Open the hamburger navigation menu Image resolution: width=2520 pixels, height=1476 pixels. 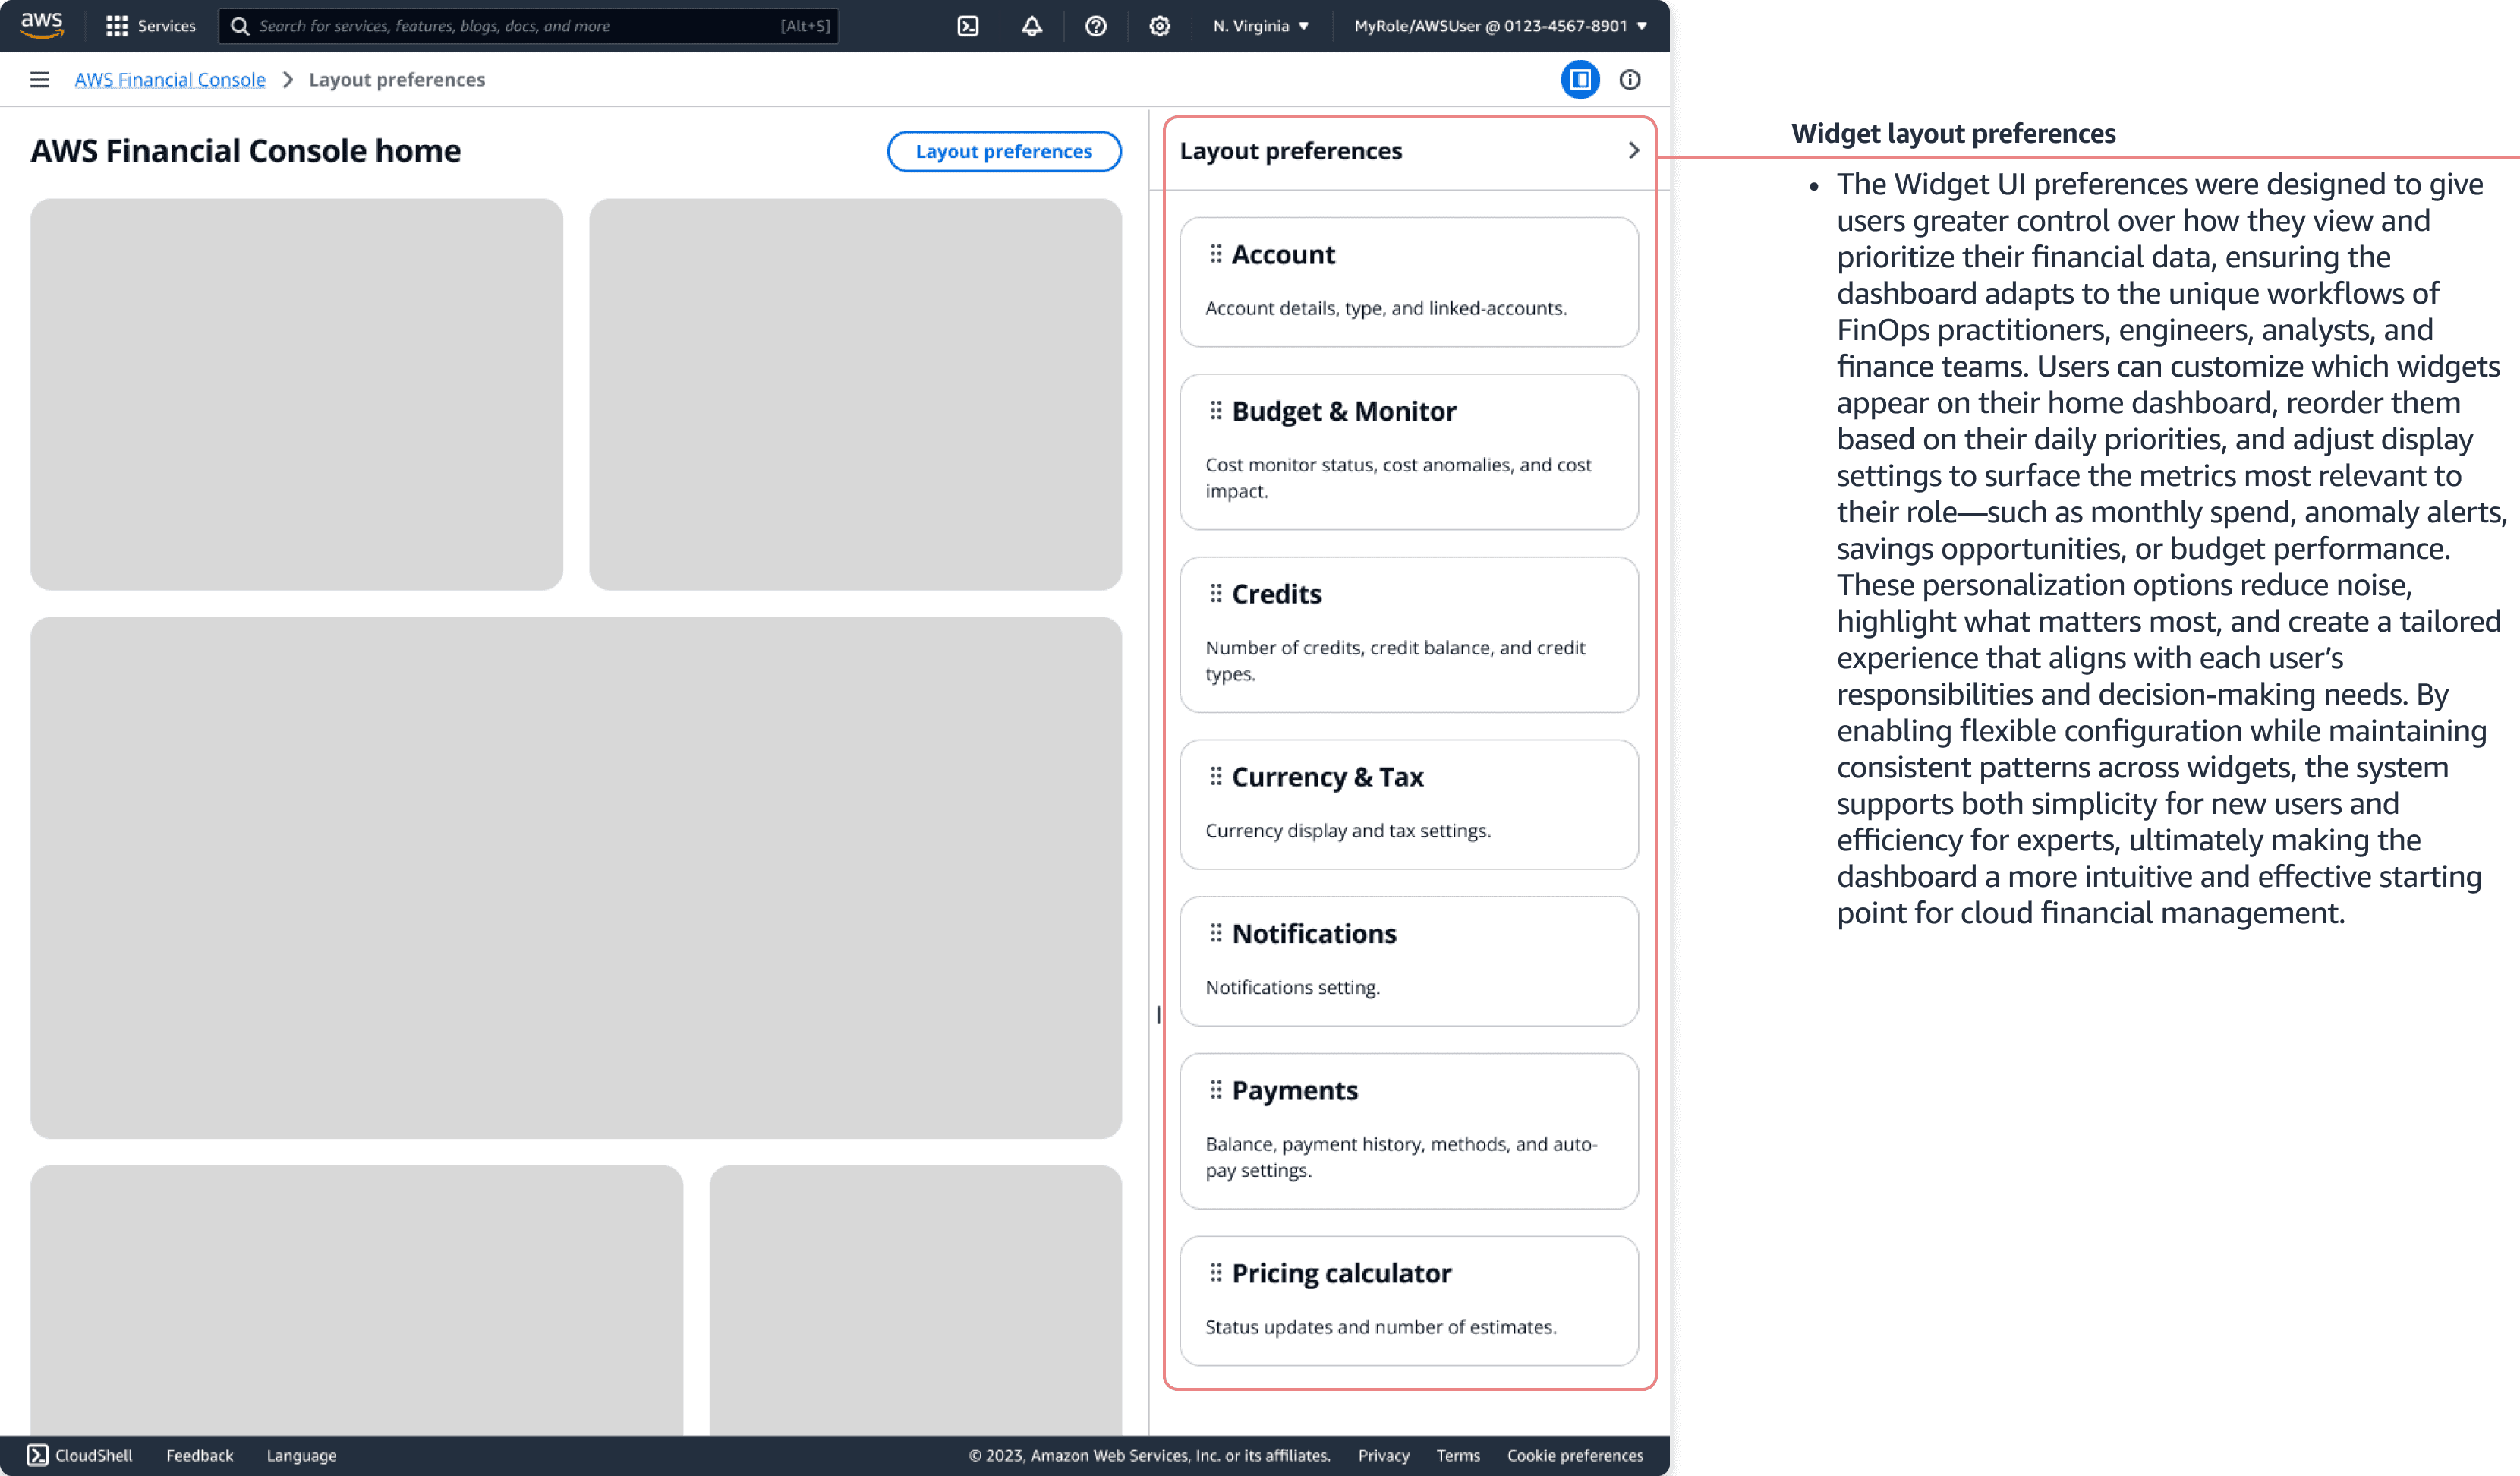pos(39,79)
